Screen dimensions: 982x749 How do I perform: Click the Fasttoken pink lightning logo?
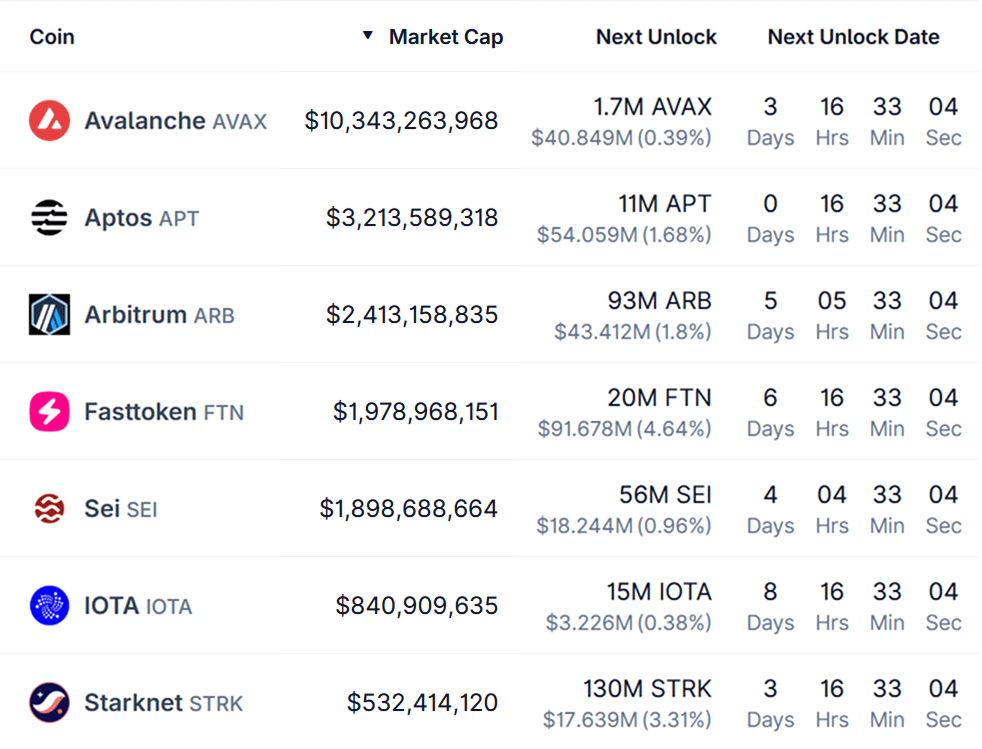click(49, 411)
